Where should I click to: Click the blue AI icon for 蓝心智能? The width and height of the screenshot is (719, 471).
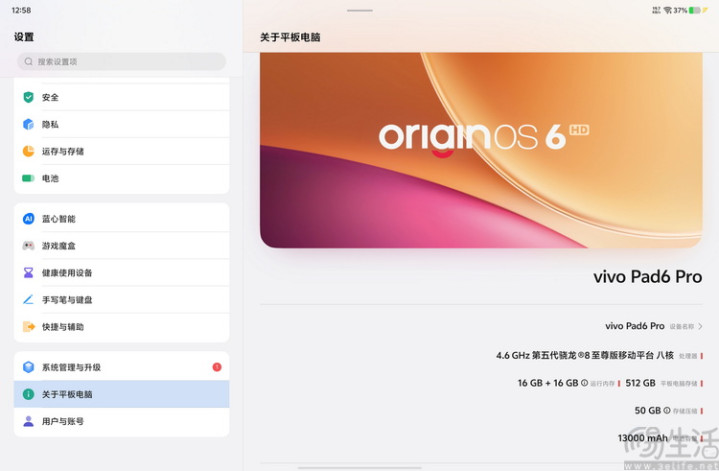(x=28, y=219)
